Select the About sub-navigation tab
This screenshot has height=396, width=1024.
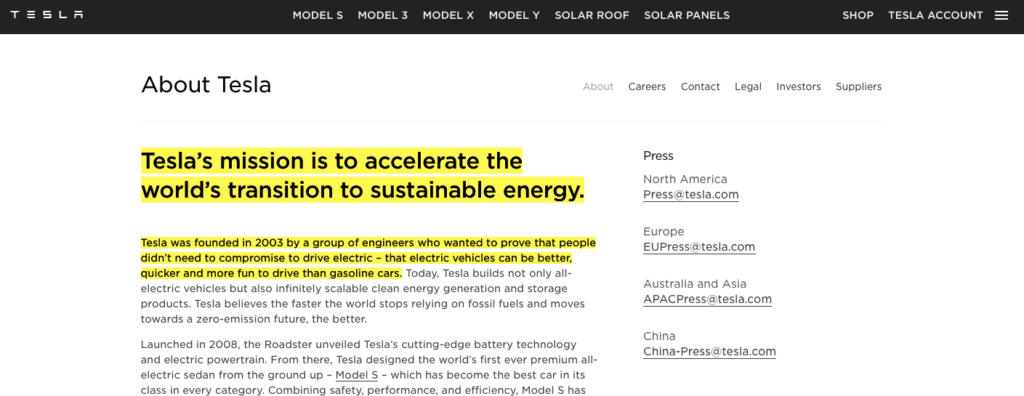pyautogui.click(x=598, y=86)
